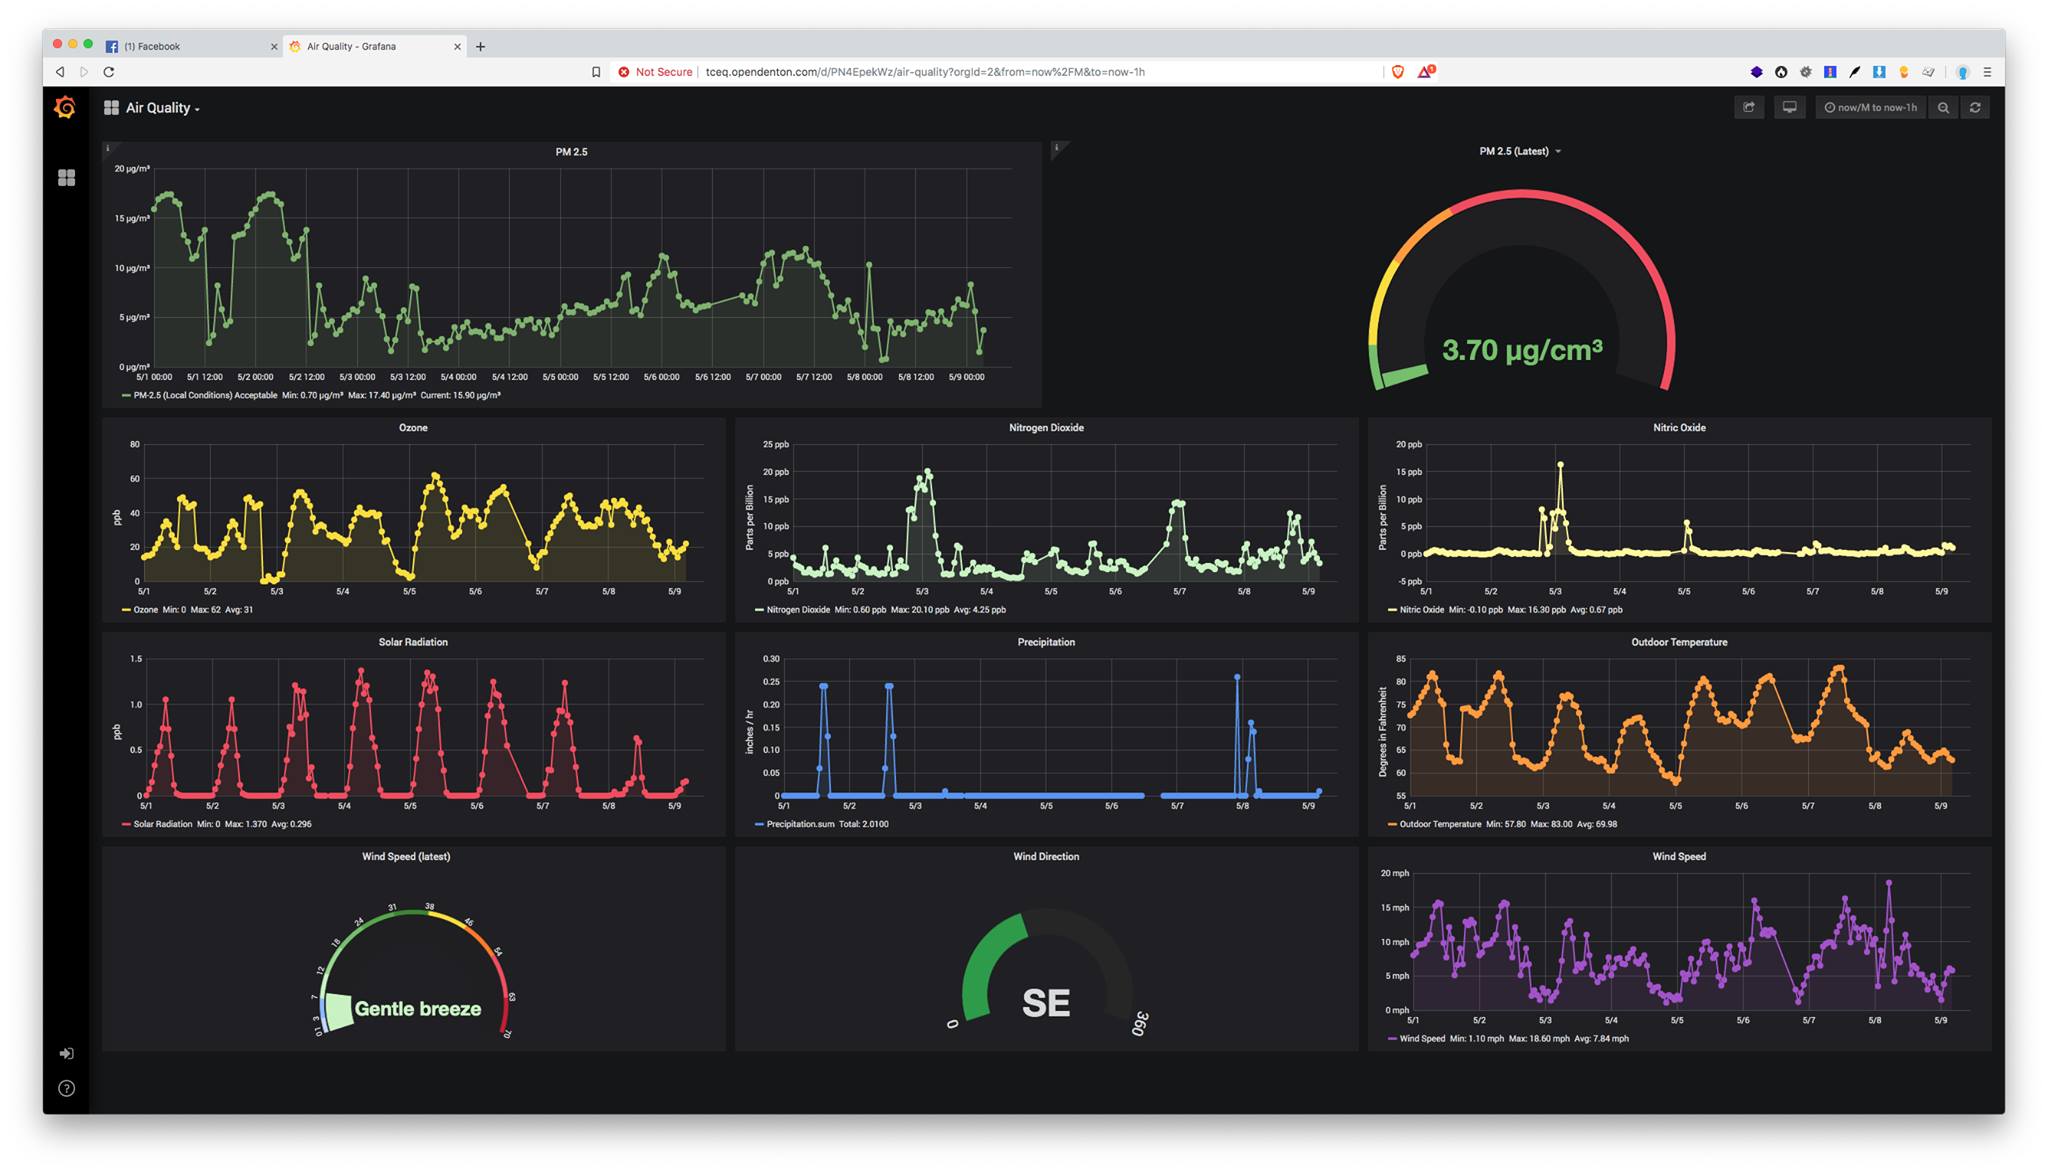2048x1171 pixels.
Task: Open the now/M to now-1h time picker
Action: [x=1870, y=107]
